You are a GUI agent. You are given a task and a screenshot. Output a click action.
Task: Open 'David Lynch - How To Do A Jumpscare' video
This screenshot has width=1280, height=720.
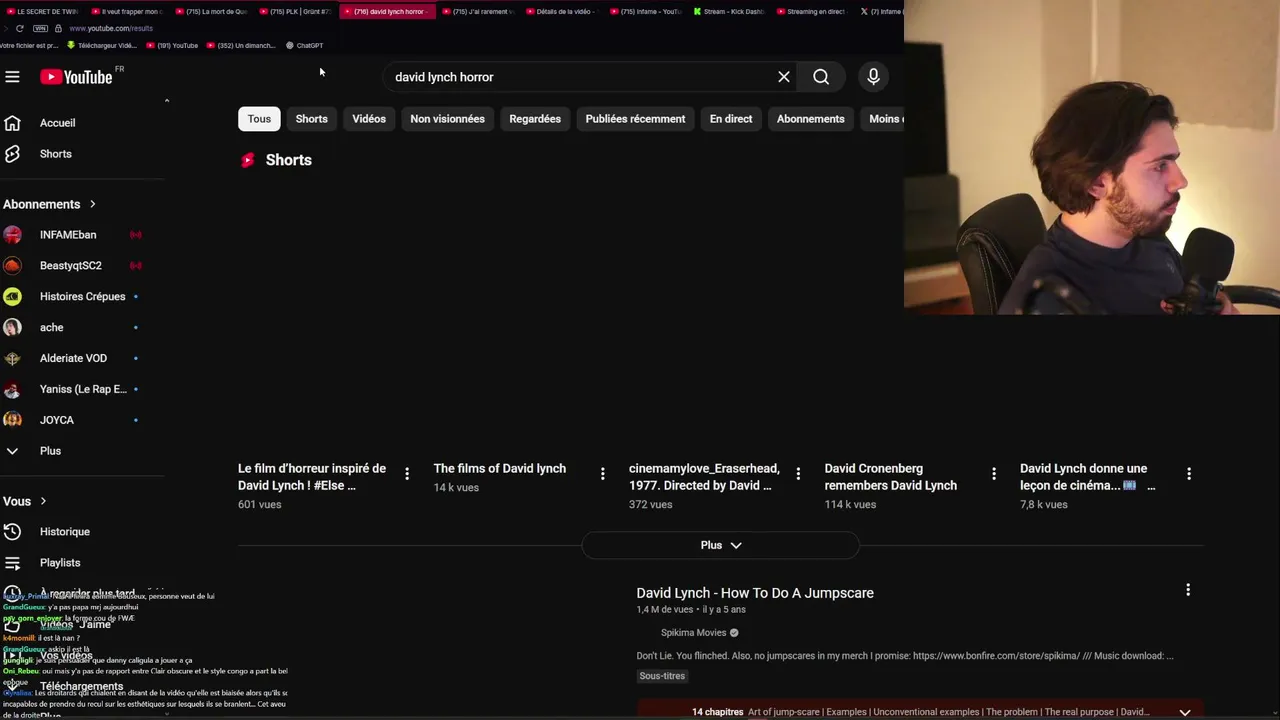(755, 593)
